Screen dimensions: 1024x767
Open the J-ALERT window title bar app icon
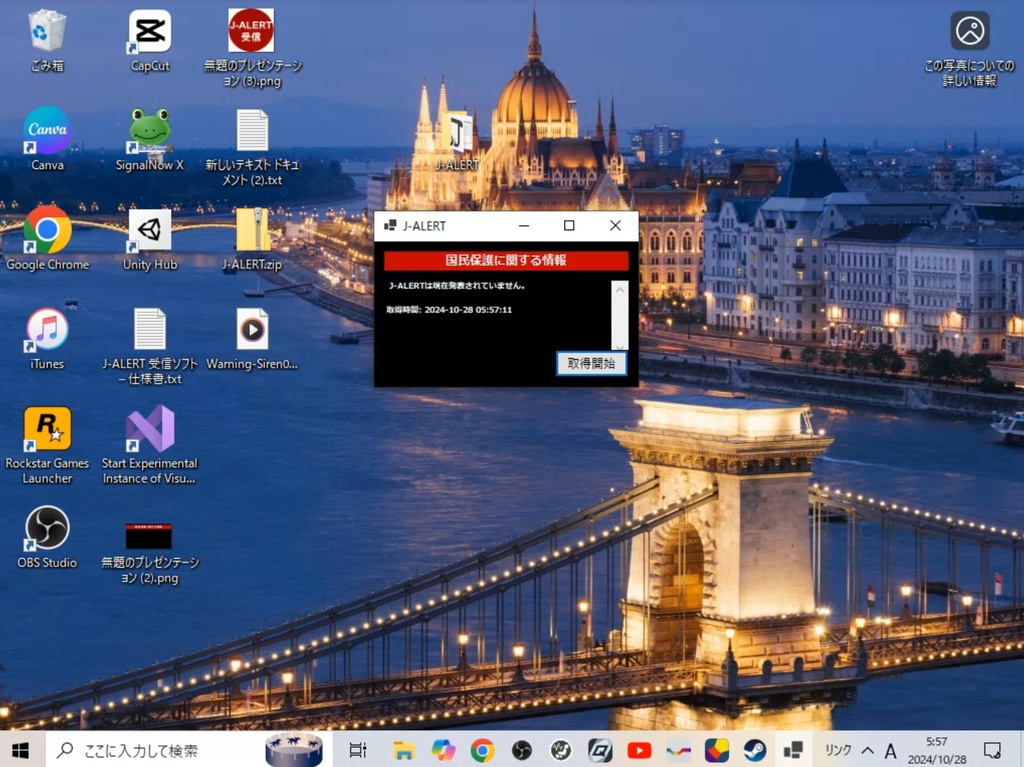(x=390, y=225)
